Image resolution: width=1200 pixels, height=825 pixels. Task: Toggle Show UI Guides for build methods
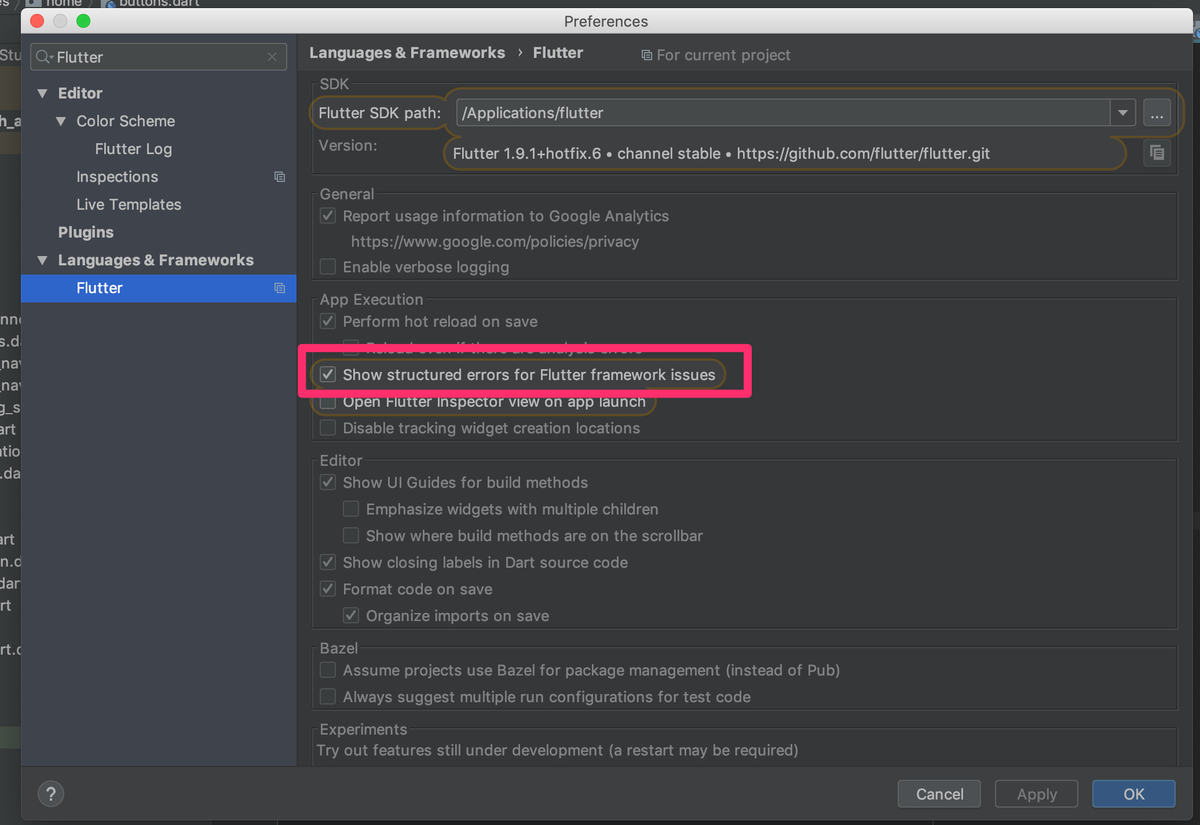(328, 482)
